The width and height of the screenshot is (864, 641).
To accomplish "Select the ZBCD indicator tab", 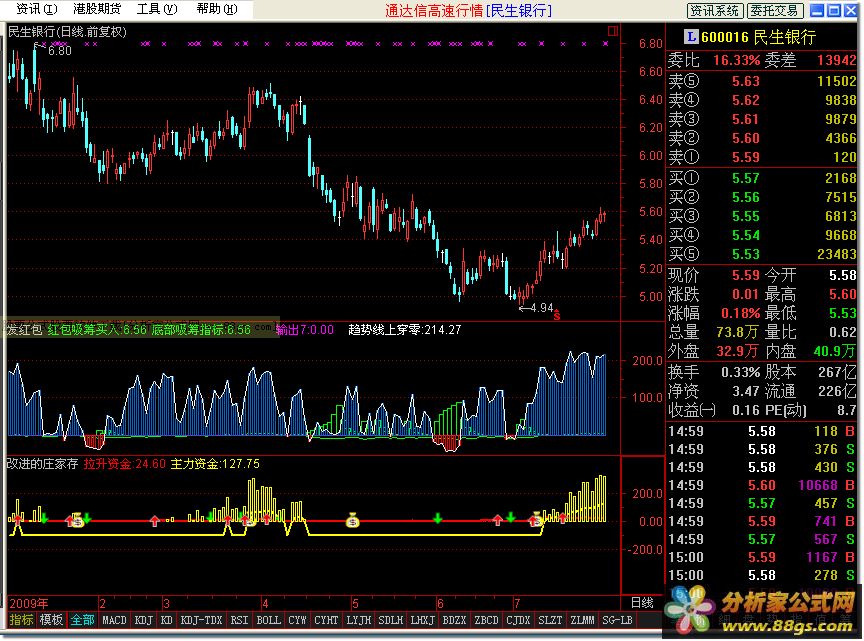I will (487, 620).
